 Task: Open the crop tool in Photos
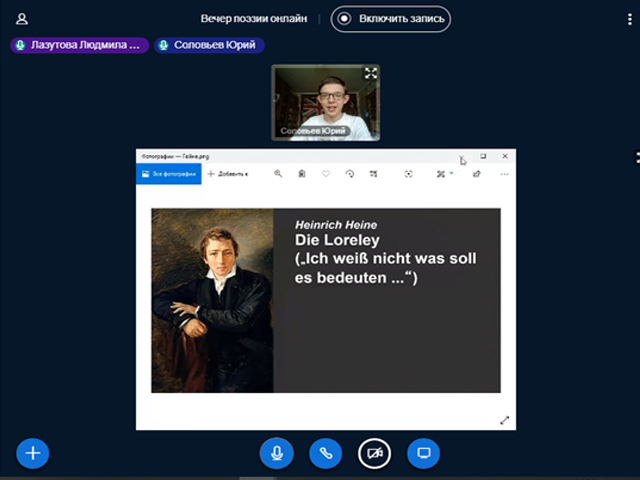tap(374, 174)
